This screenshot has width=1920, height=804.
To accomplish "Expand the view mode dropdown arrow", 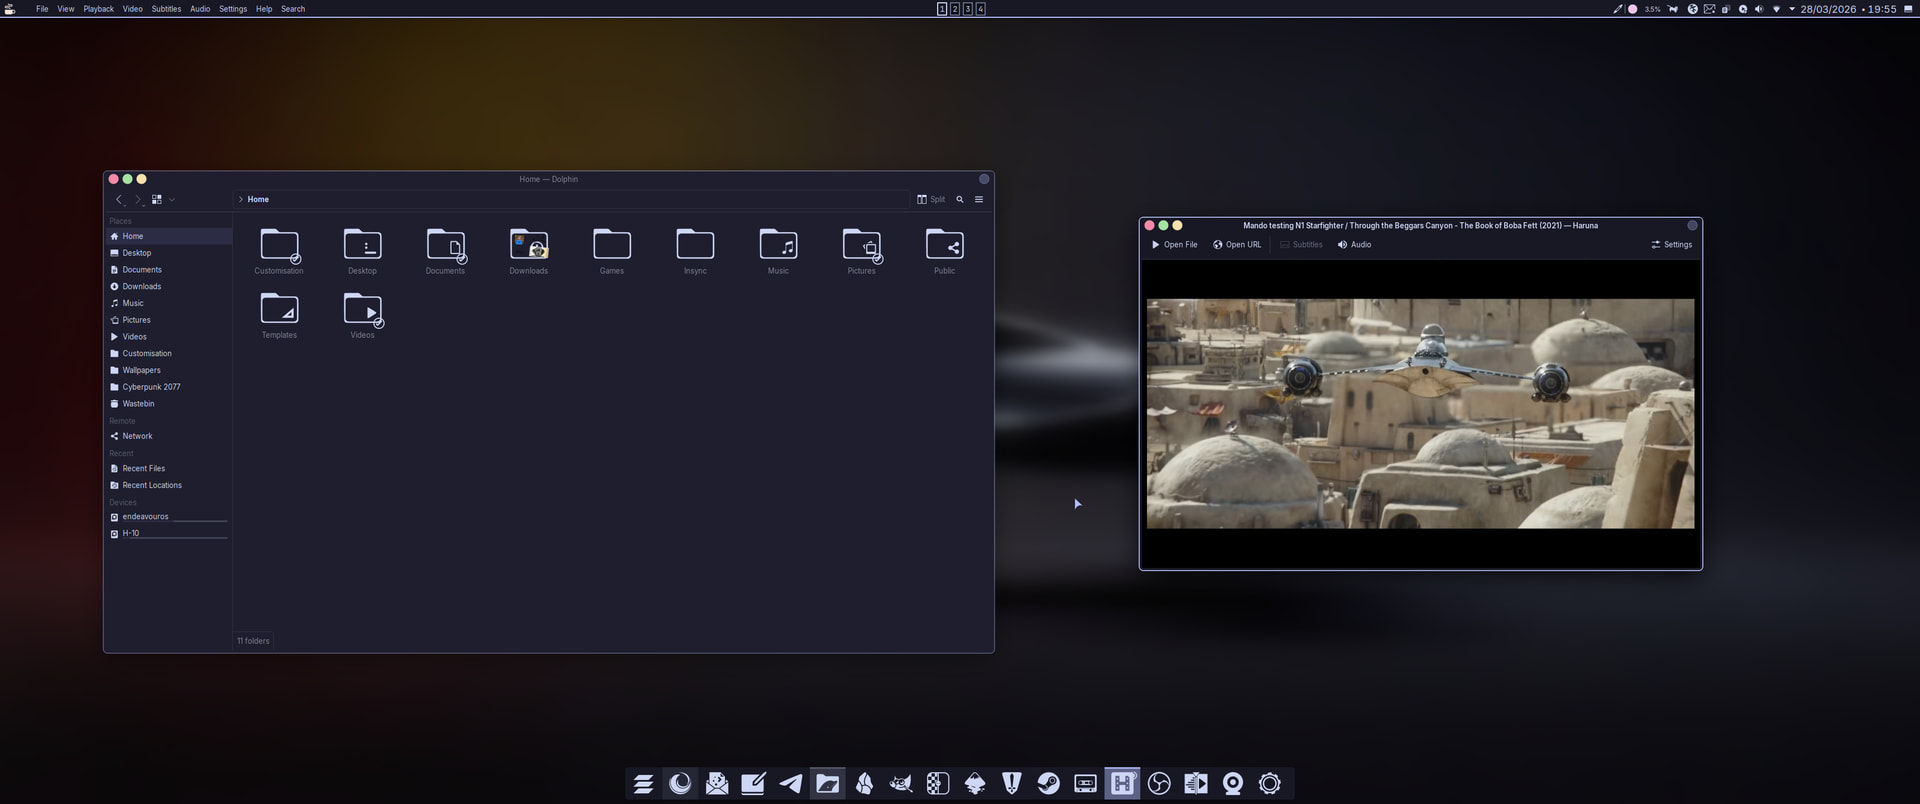I will click(x=172, y=199).
